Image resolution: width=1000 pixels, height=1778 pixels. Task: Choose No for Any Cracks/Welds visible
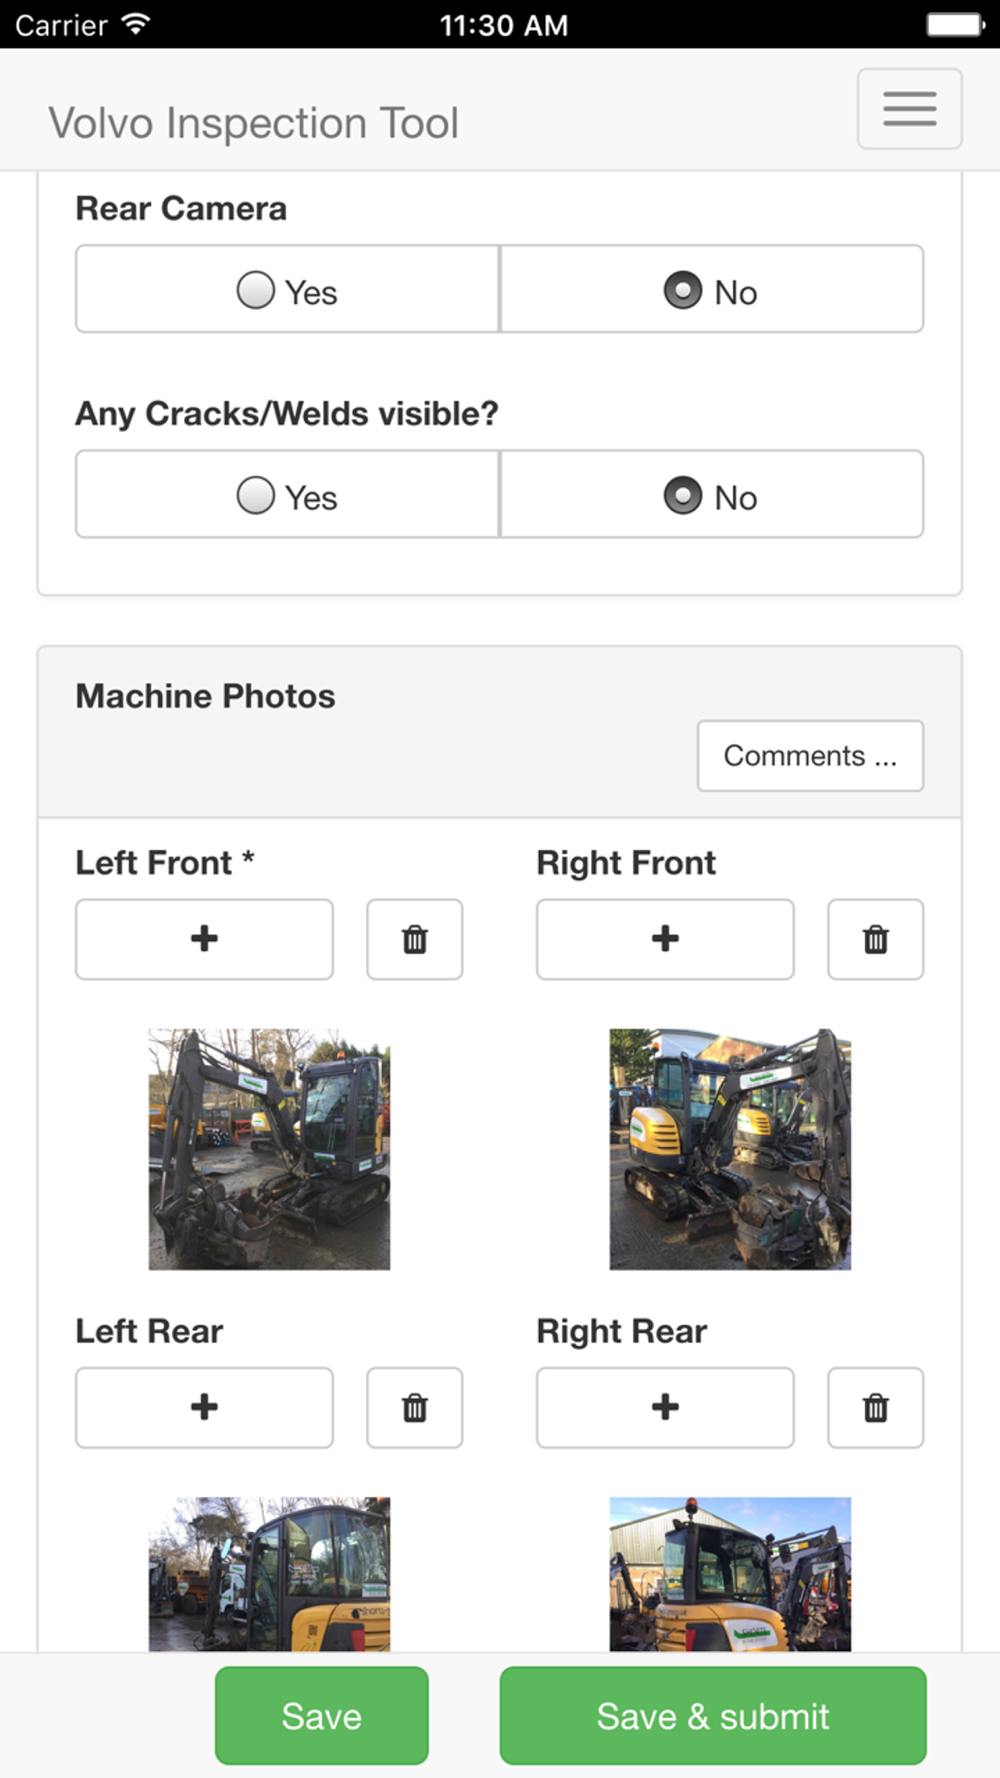point(712,494)
